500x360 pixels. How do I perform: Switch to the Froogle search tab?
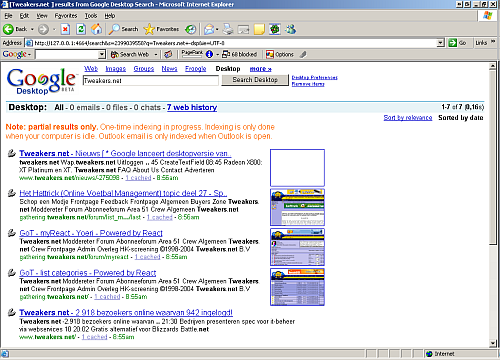click(x=196, y=69)
